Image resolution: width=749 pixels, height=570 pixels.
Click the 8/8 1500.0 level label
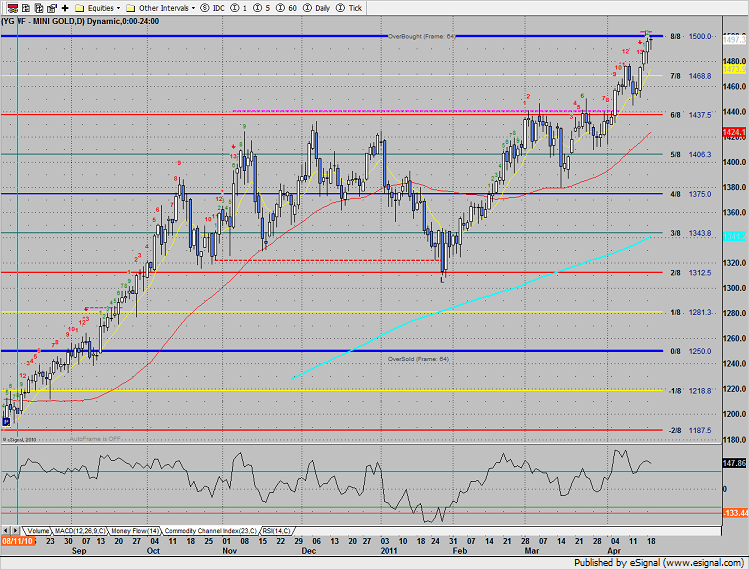(690, 36)
